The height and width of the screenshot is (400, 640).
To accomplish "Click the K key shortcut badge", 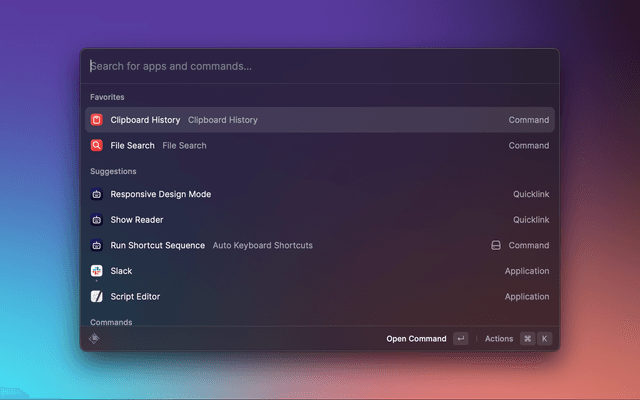I will point(545,339).
